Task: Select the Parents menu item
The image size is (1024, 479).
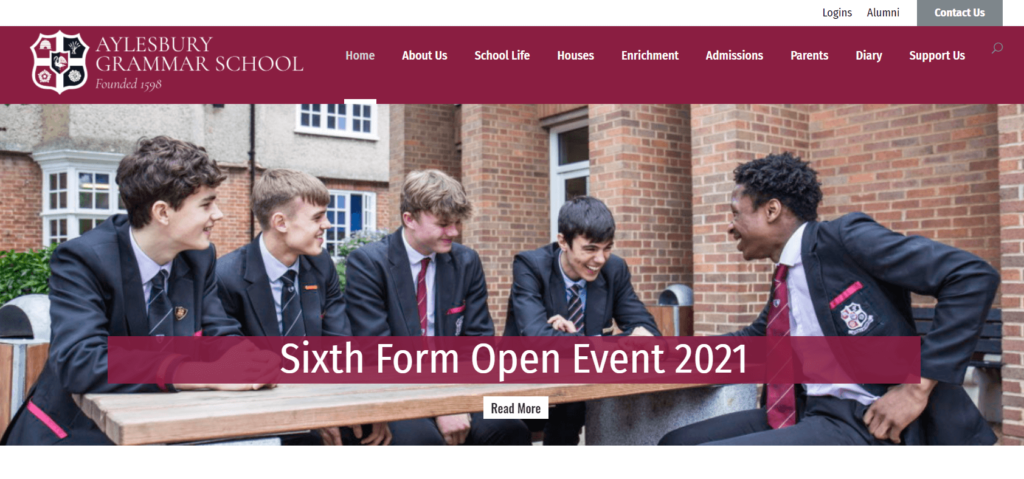Action: (809, 56)
